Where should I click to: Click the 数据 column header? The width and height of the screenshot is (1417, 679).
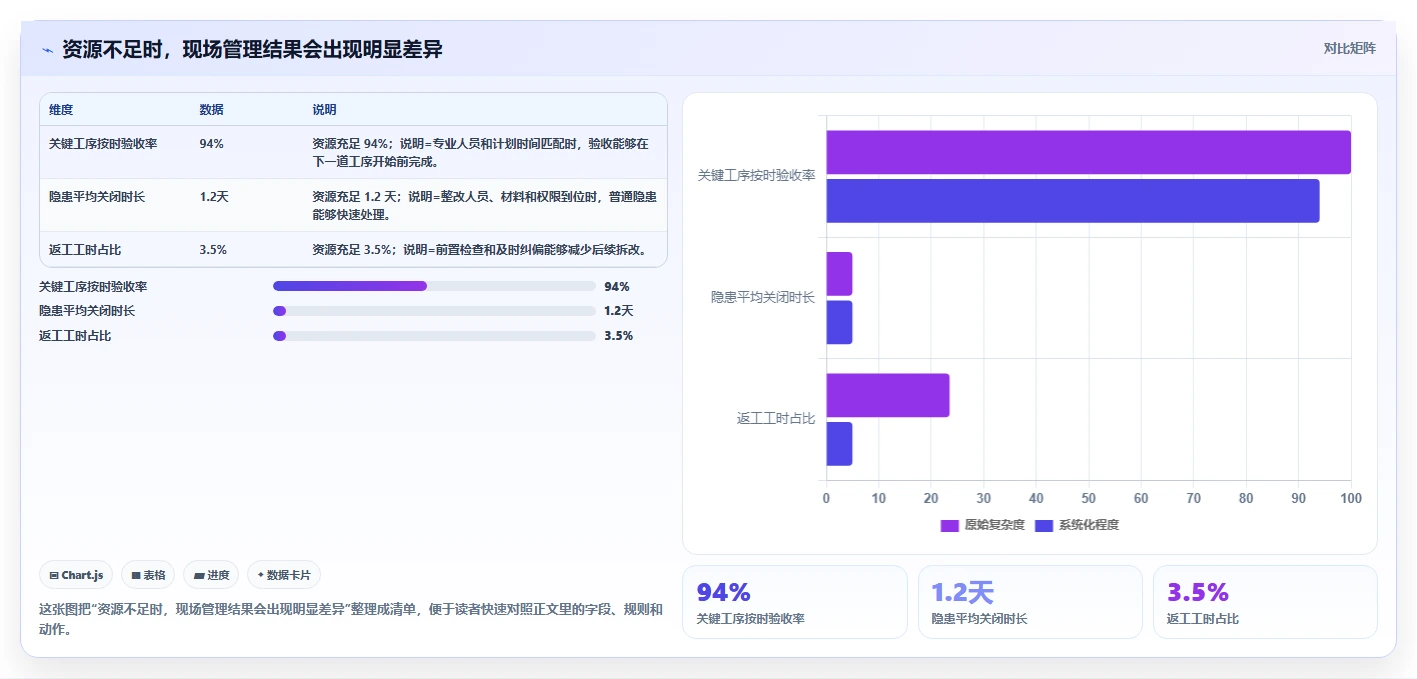(212, 110)
